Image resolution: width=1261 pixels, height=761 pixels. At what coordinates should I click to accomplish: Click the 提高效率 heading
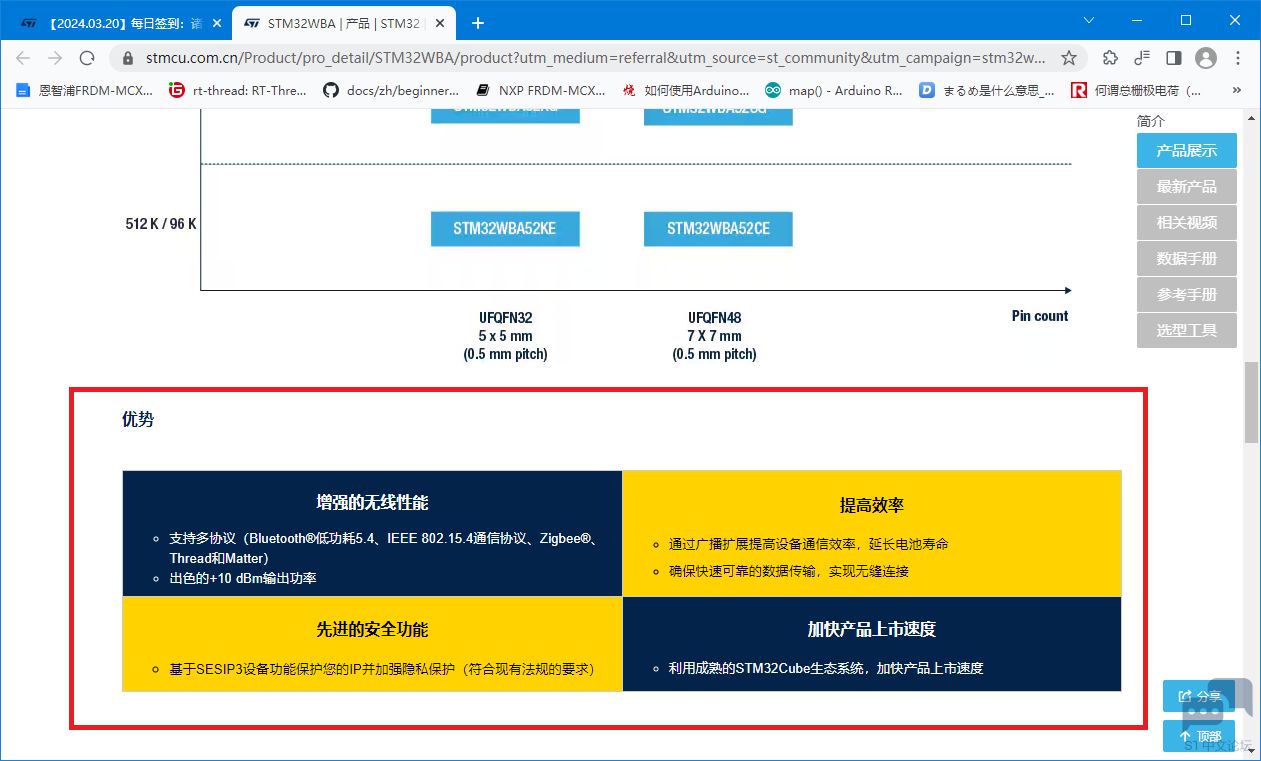pyautogui.click(x=872, y=505)
